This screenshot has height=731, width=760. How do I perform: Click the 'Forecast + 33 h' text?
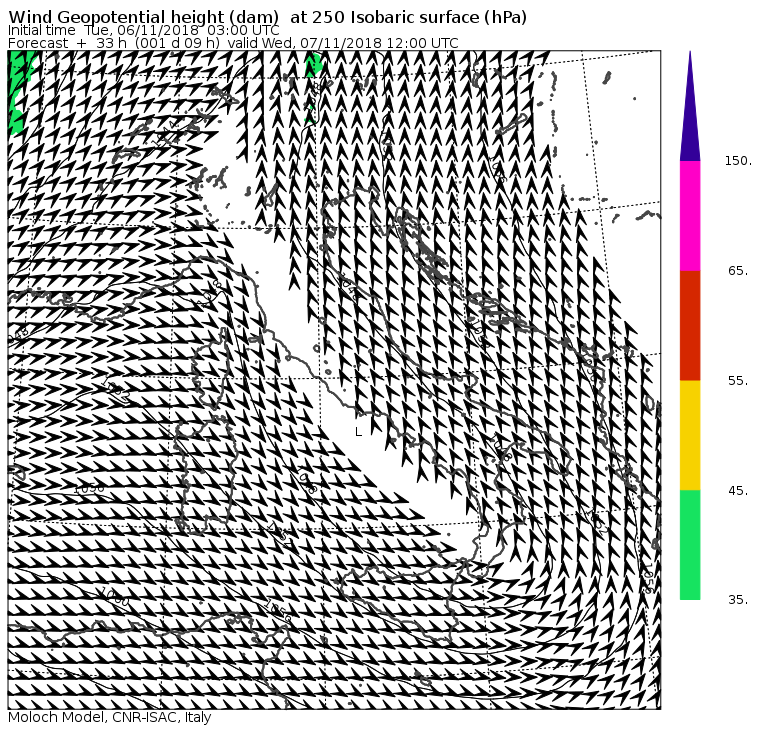[x=67, y=43]
